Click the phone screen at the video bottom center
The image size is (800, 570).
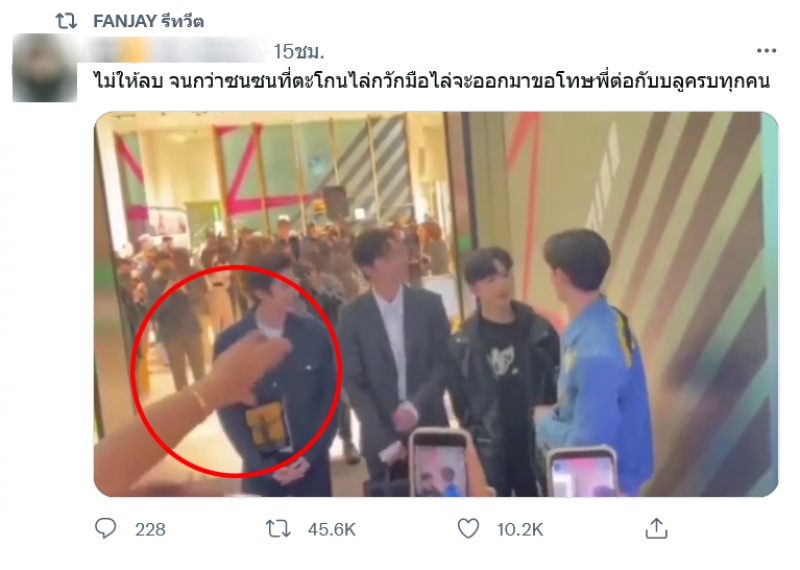(439, 464)
